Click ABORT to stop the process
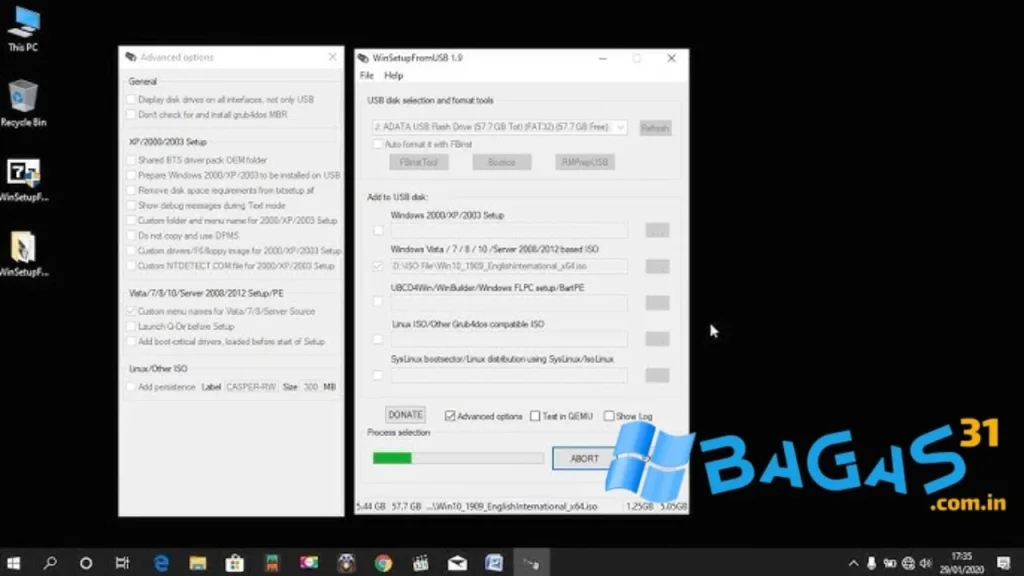Viewport: 1024px width, 576px height. pos(584,458)
